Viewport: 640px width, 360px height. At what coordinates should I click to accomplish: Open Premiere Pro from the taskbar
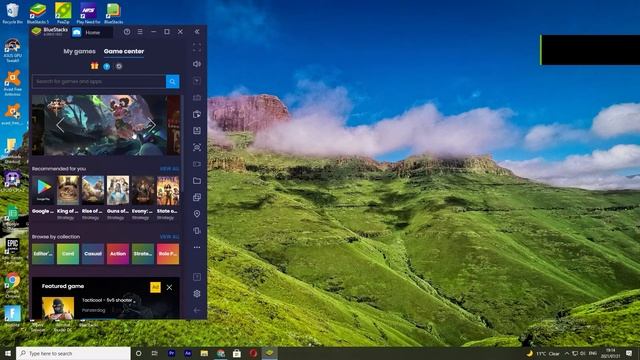tap(171, 353)
